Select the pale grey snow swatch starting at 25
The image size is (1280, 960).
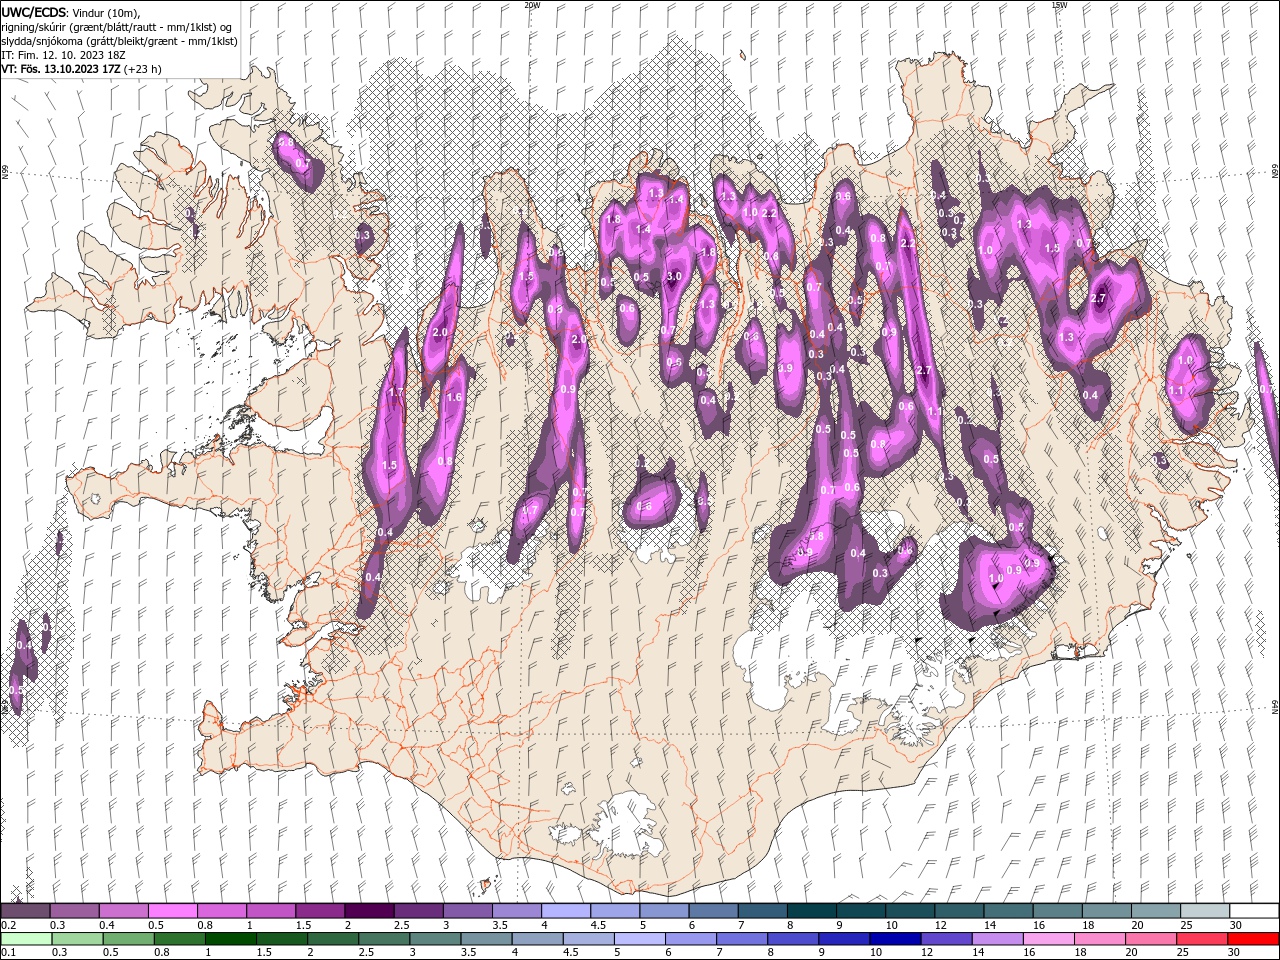click(1205, 910)
